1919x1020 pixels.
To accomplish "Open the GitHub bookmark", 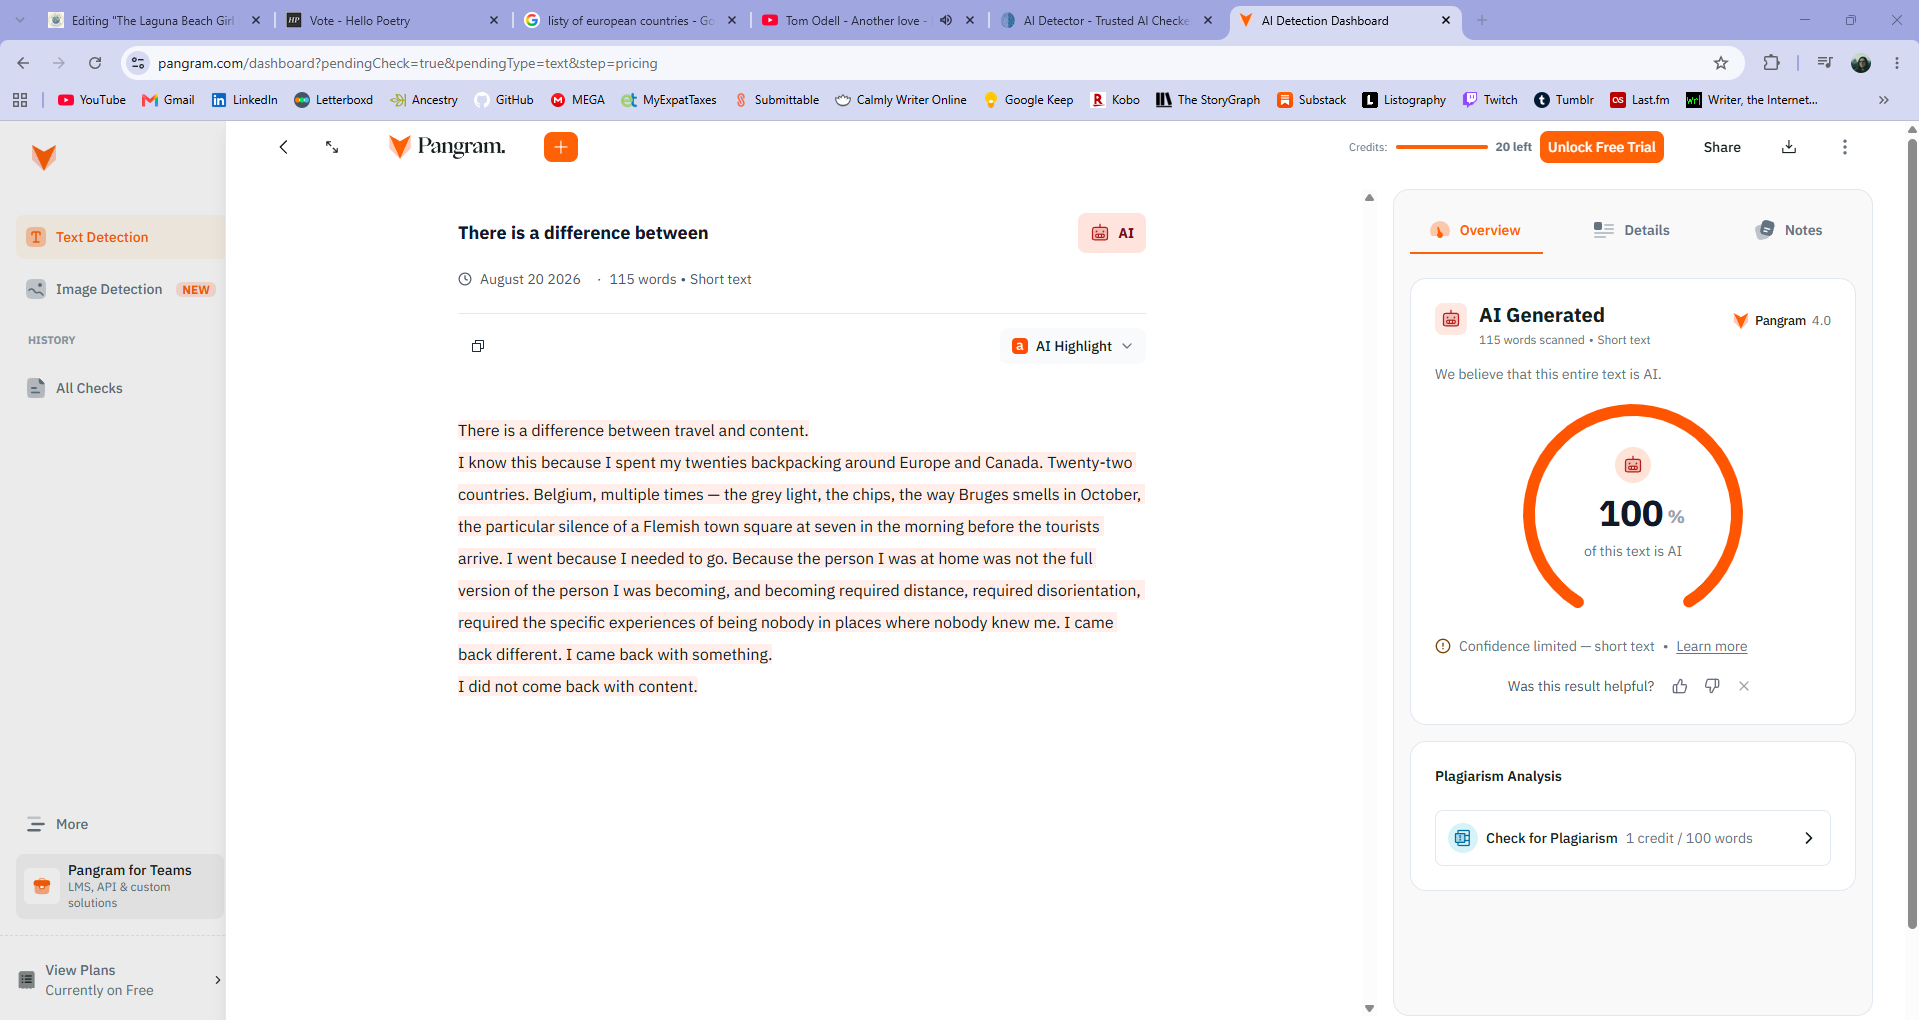I will pyautogui.click(x=504, y=100).
